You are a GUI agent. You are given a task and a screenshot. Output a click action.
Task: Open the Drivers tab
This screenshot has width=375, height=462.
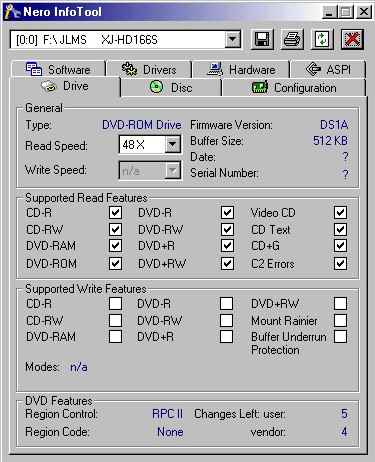[149, 69]
